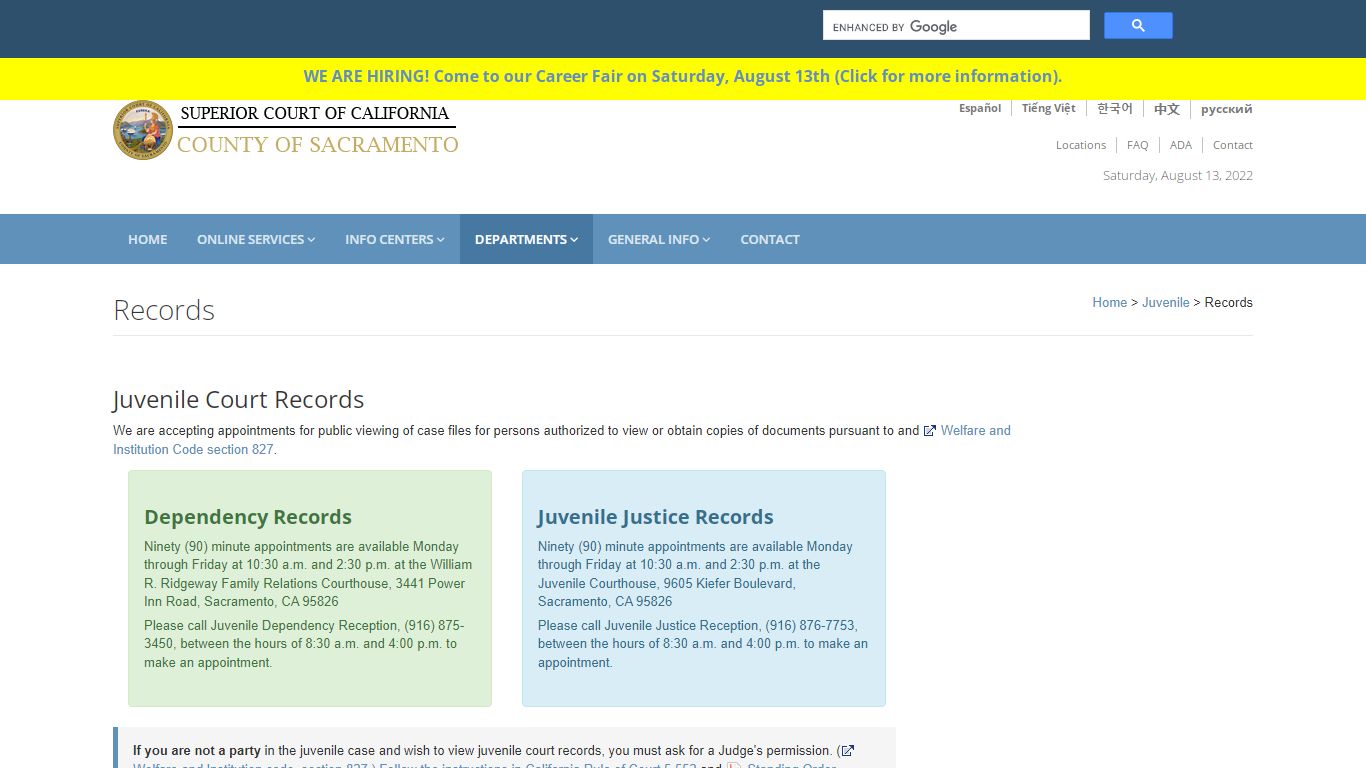Click the Sacramento court seal logo
This screenshot has height=768, width=1366.
[143, 130]
